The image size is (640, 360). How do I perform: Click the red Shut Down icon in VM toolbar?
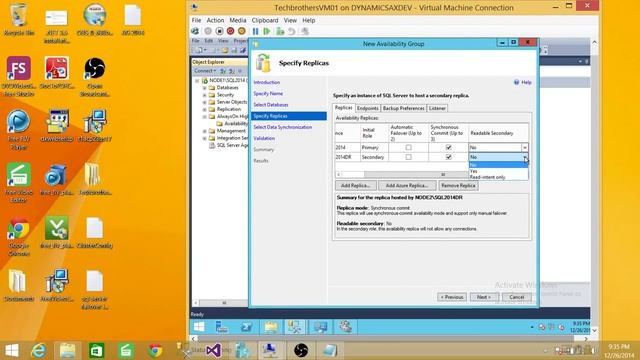[231, 31]
